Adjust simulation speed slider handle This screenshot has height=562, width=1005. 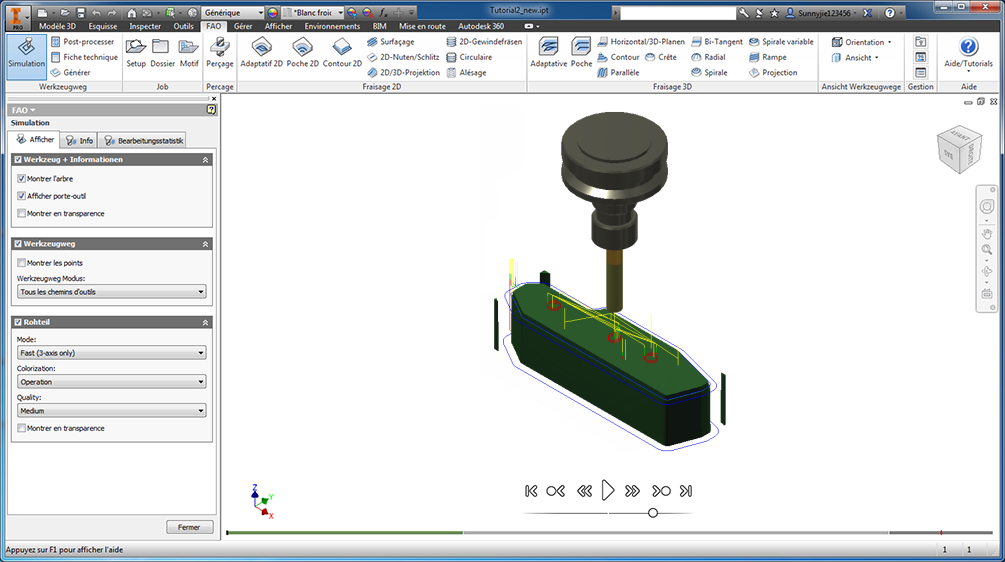pos(652,513)
